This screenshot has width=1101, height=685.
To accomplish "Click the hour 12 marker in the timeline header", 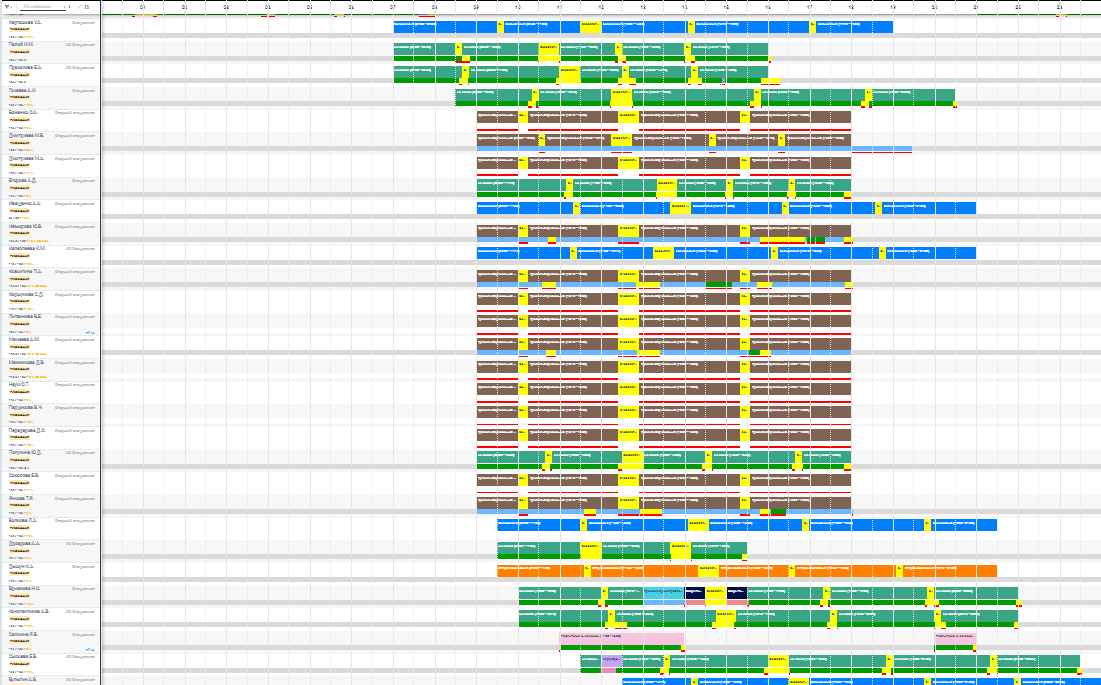I will 601,6.
